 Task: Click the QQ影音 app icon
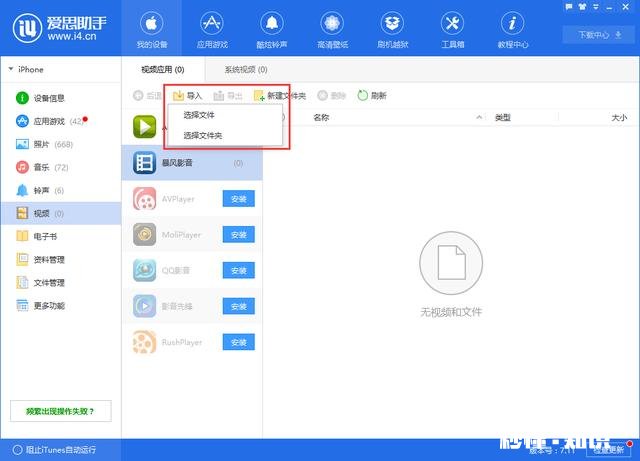click(x=144, y=270)
